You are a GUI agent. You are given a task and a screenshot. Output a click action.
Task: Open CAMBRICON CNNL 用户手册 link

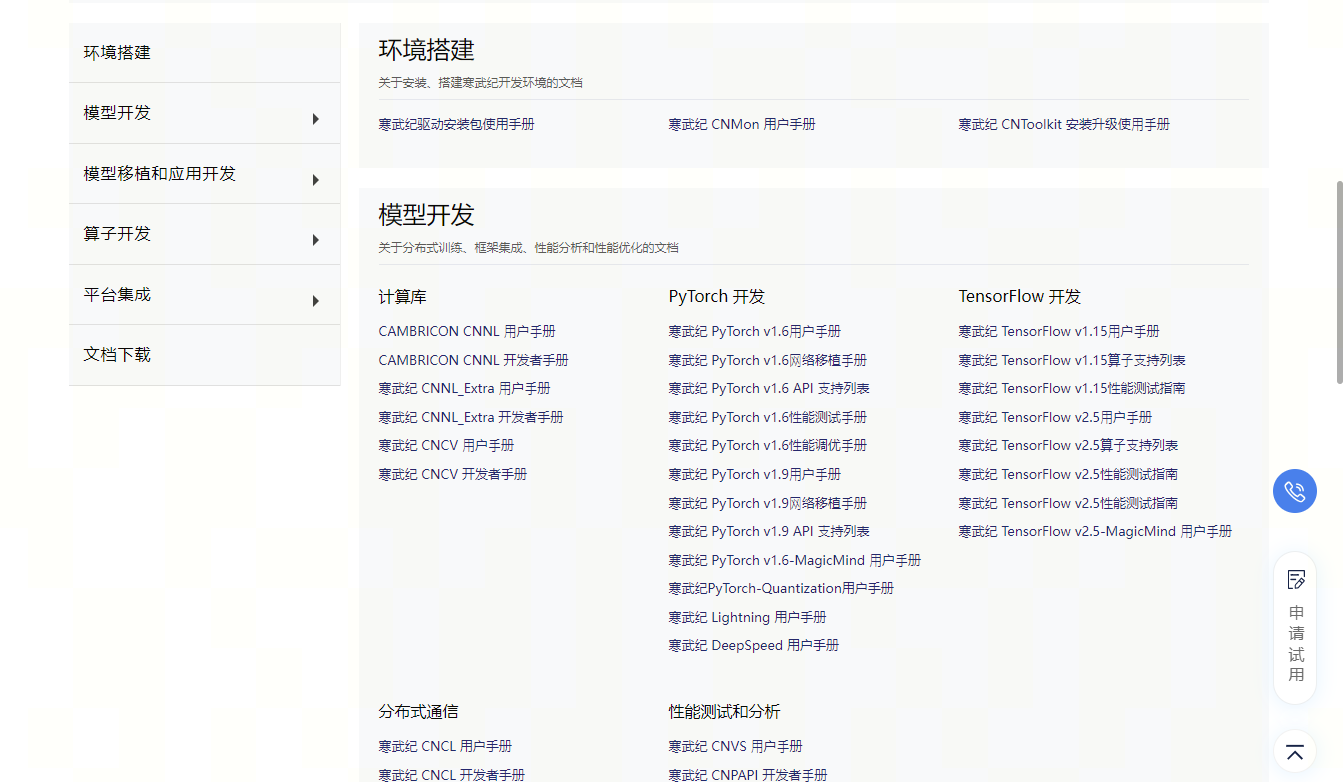(466, 332)
